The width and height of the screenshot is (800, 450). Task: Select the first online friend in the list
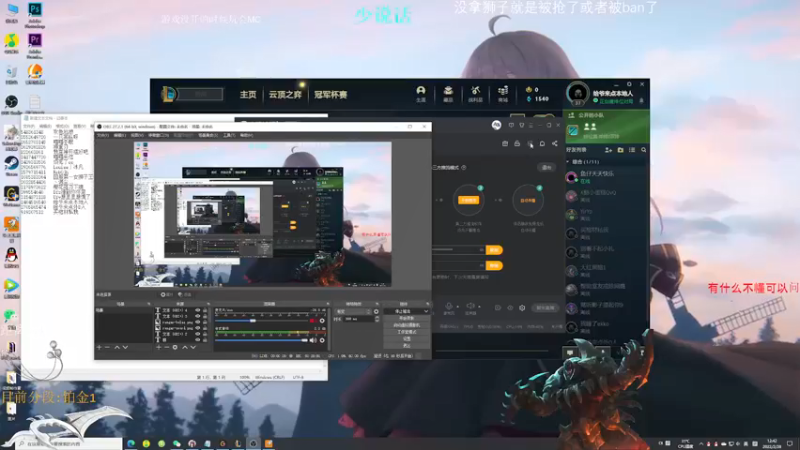[x=606, y=177]
